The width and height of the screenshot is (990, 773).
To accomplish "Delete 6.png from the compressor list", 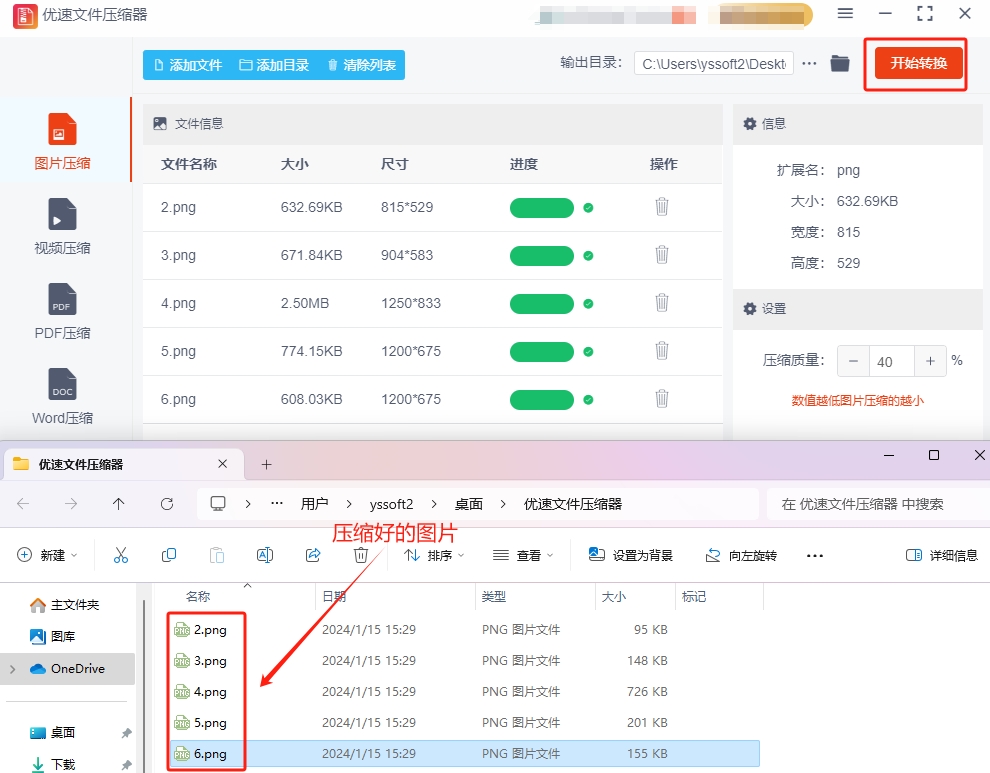I will click(x=662, y=398).
